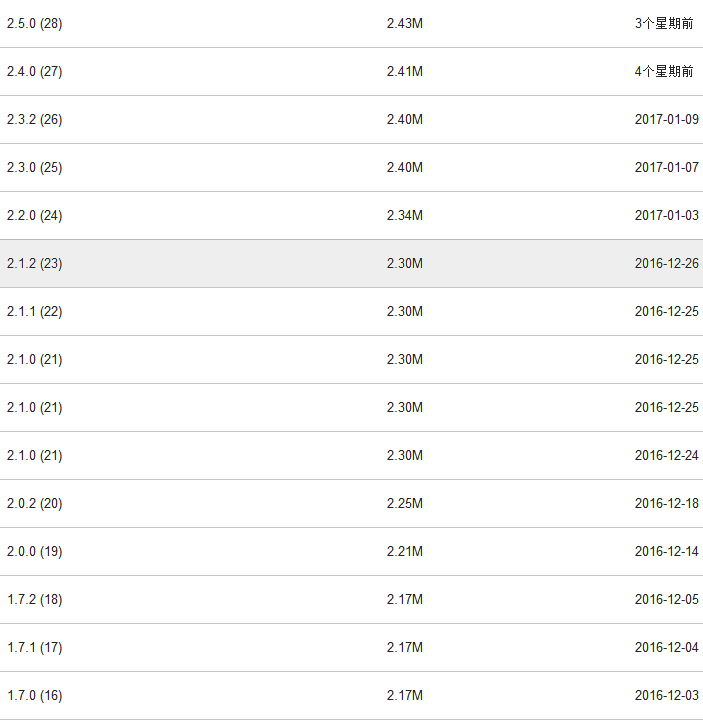Click the 2.43M file size
703x720 pixels.
click(405, 23)
